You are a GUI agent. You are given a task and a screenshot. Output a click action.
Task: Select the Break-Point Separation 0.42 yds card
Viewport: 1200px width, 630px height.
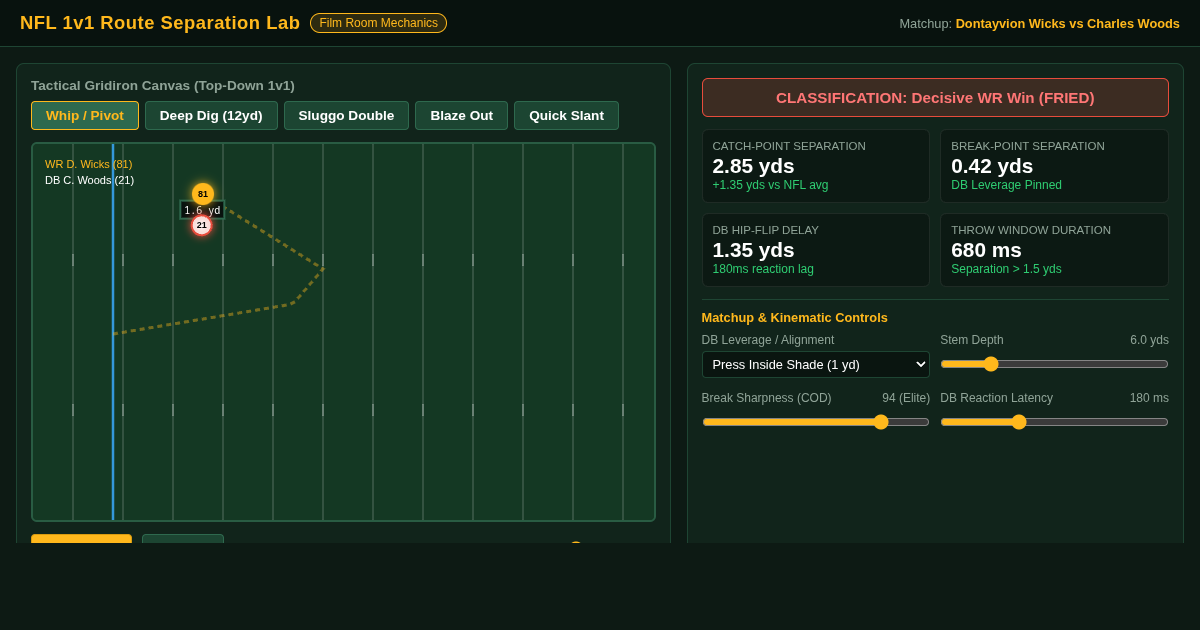pyautogui.click(x=1054, y=166)
